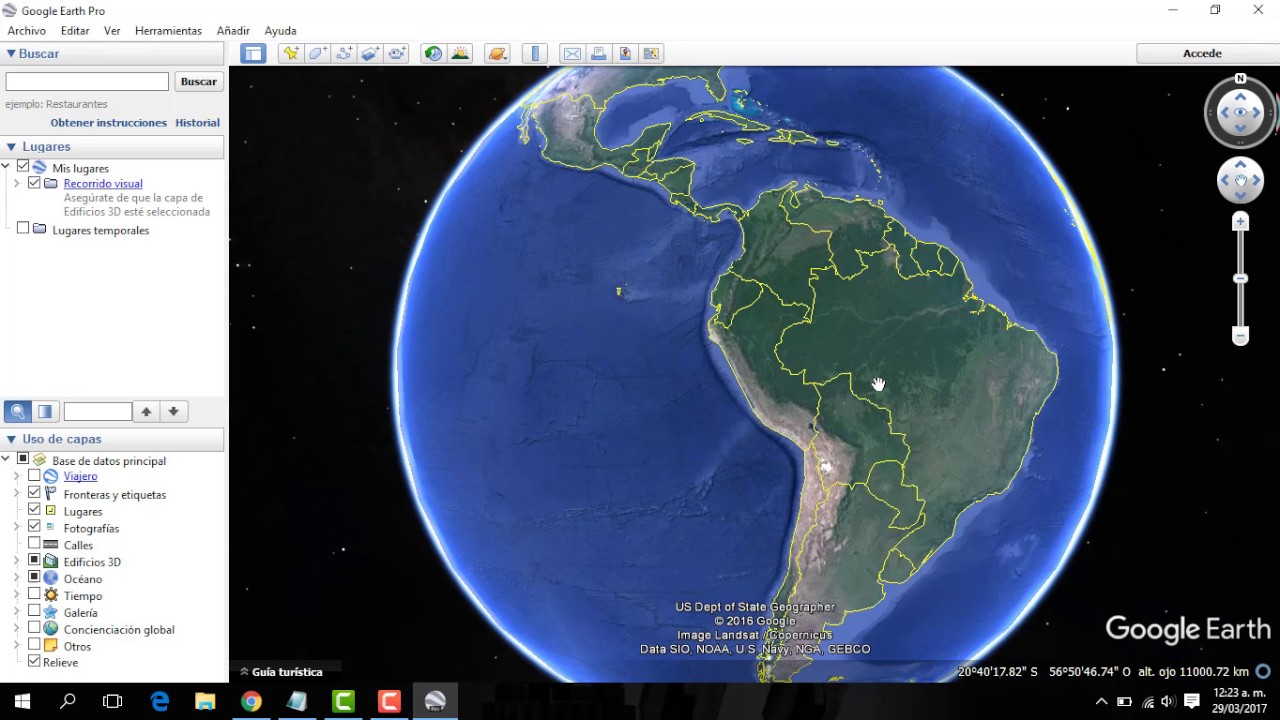Uncheck the Lugares layer checkbox
This screenshot has height=720, width=1280.
pyautogui.click(x=34, y=510)
